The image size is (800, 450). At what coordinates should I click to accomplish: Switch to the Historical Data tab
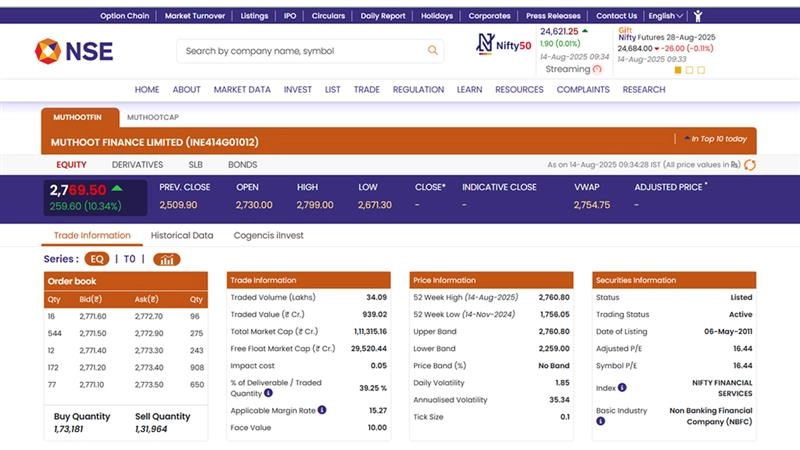click(182, 236)
